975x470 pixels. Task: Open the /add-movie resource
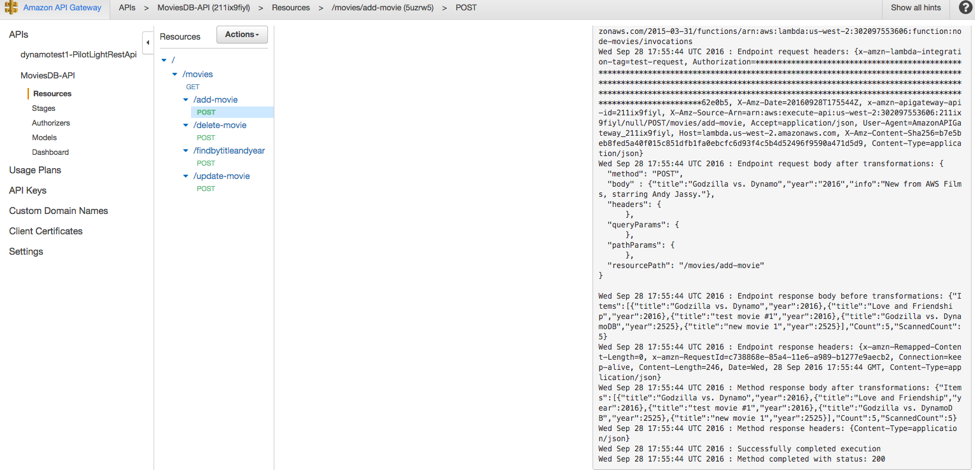215,99
